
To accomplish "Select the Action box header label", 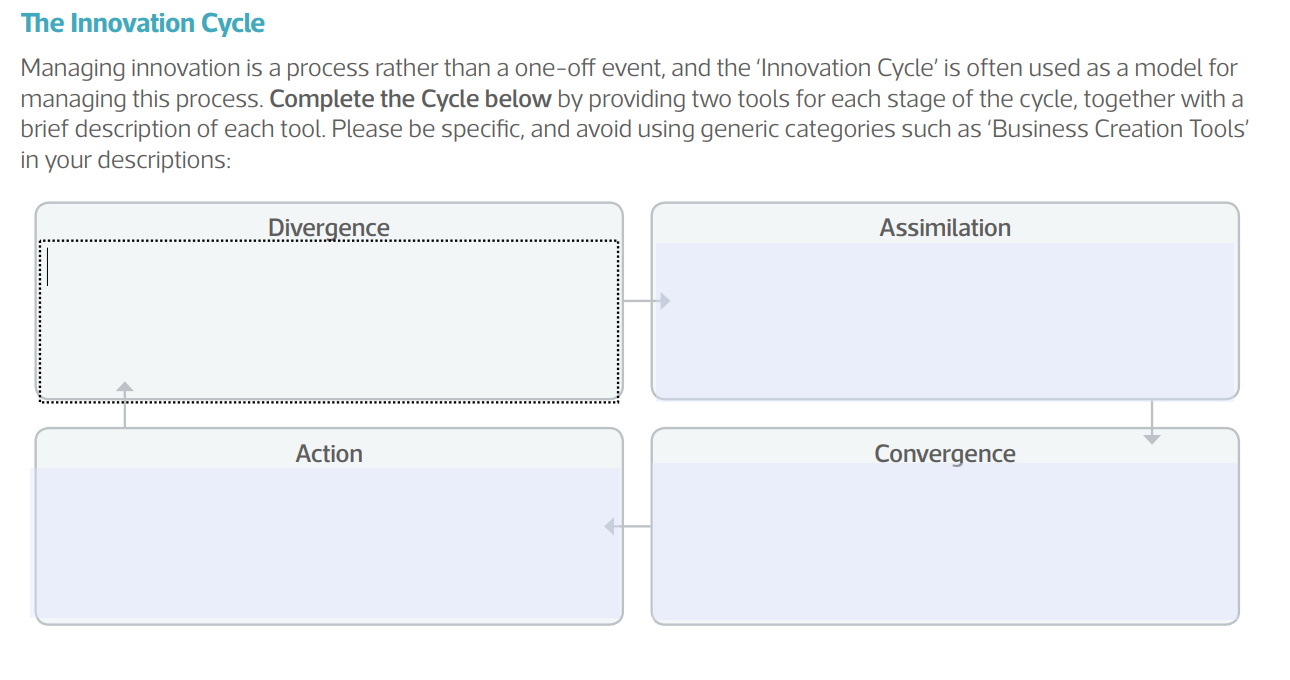I will 328,453.
